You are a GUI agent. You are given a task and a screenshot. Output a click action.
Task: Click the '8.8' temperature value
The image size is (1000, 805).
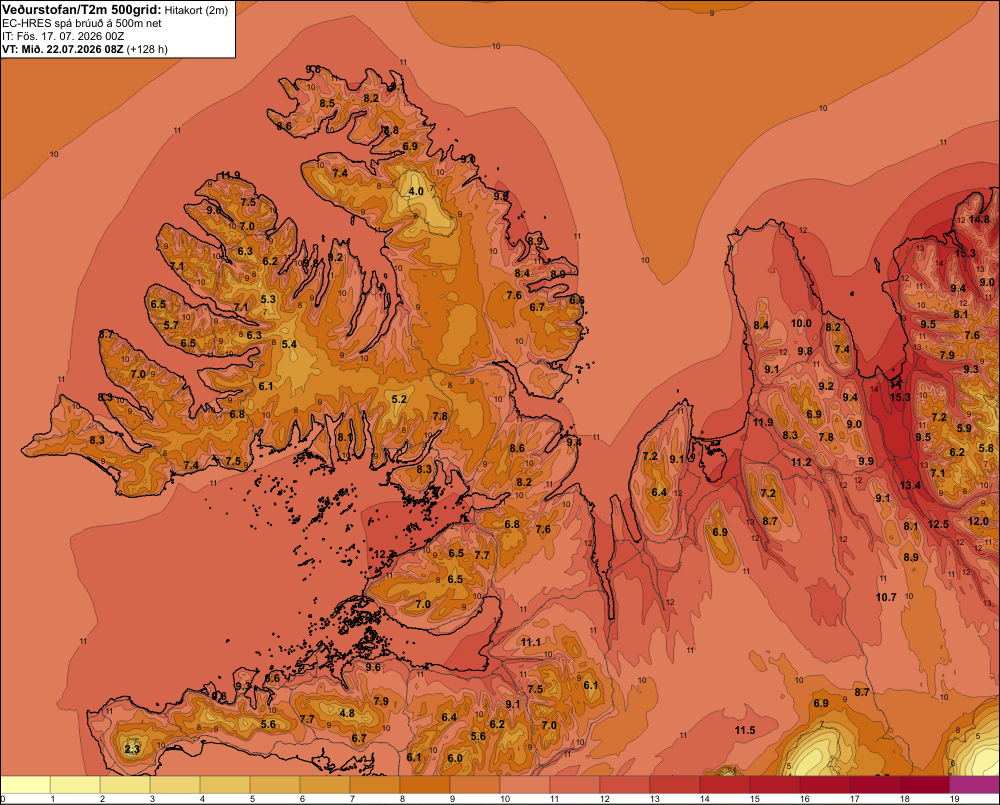[x=391, y=130]
